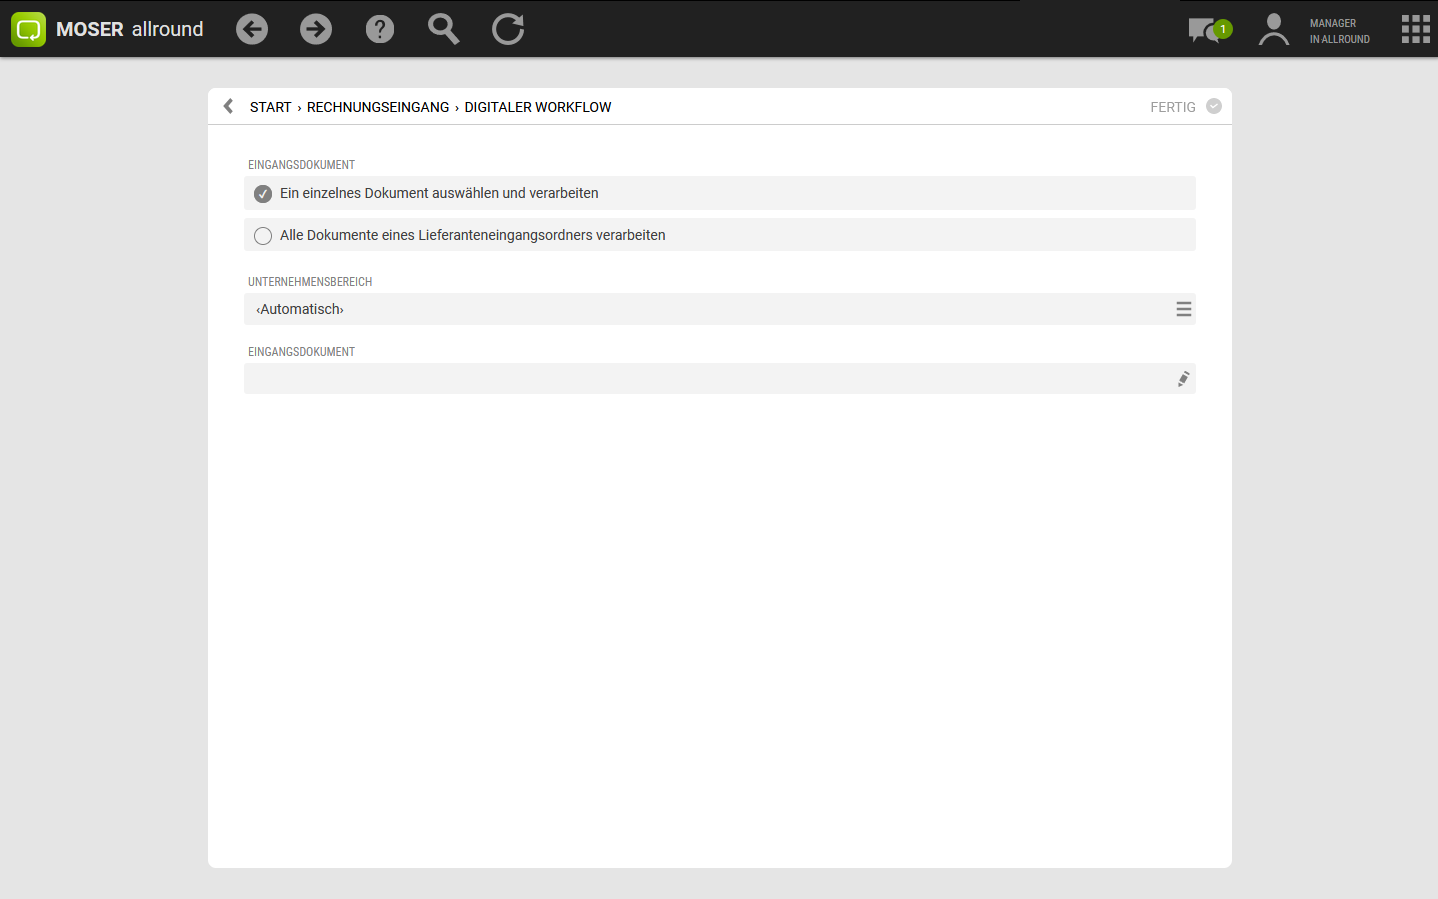Navigate to START breadcrumb

(x=270, y=107)
